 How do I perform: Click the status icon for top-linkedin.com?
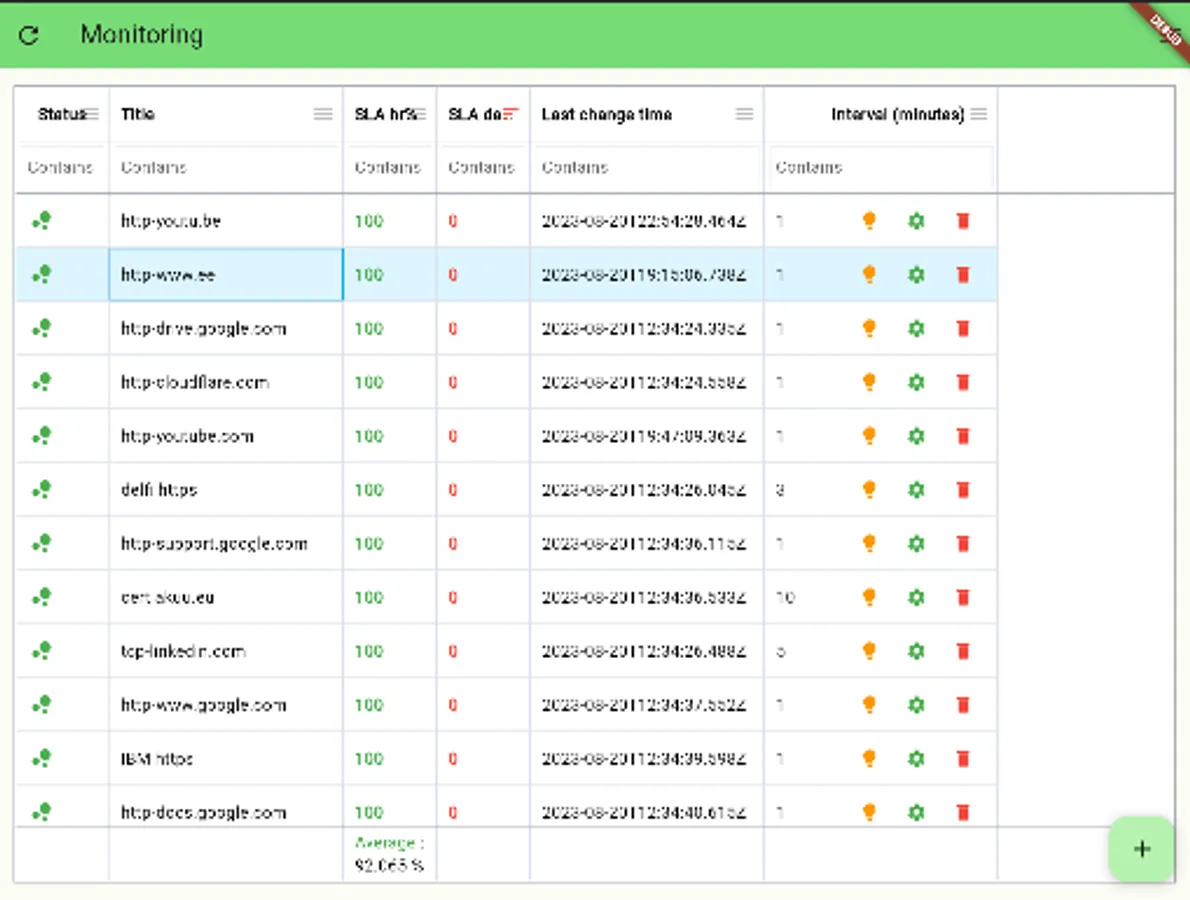pyautogui.click(x=41, y=651)
